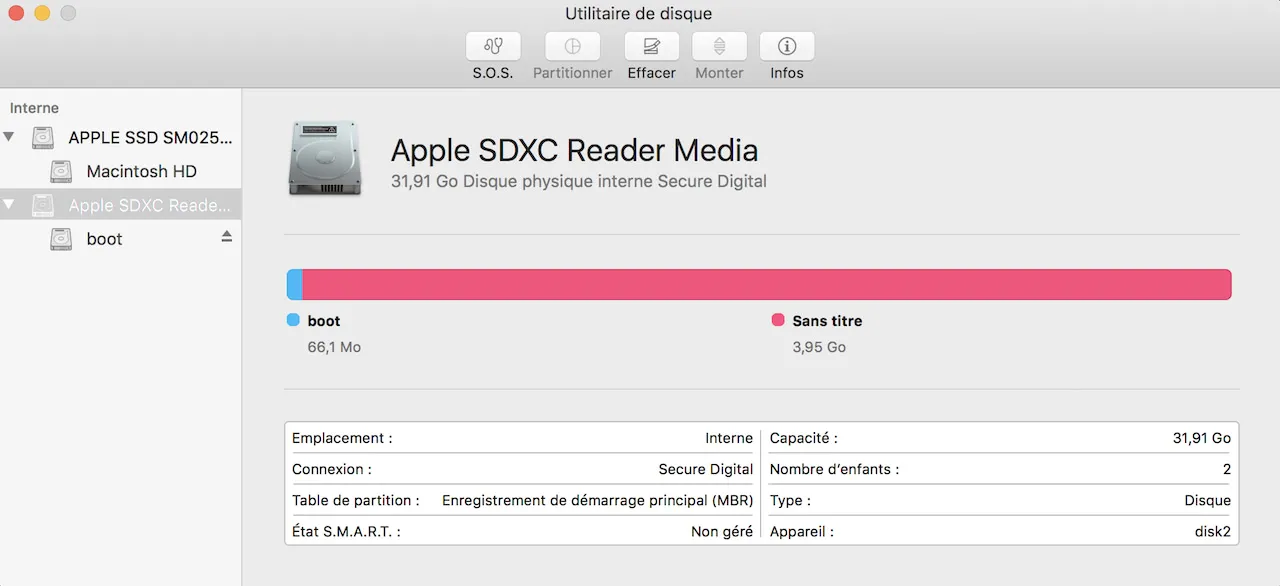Click the APPLE SSD drive icon
Image resolution: width=1280 pixels, height=586 pixels.
point(43,138)
